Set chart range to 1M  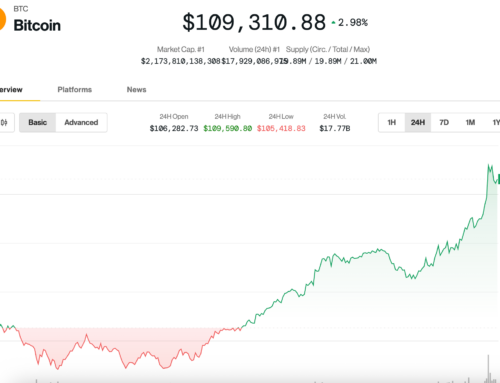[x=470, y=123]
